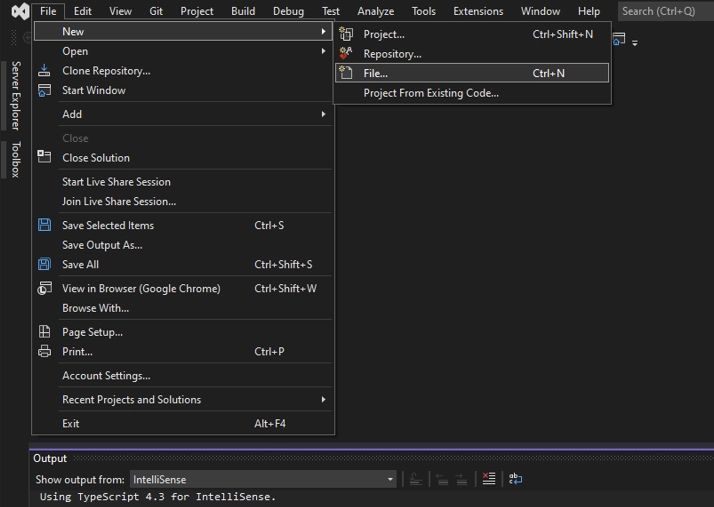
Task: Choose Project From Existing Code...
Action: coord(472,93)
